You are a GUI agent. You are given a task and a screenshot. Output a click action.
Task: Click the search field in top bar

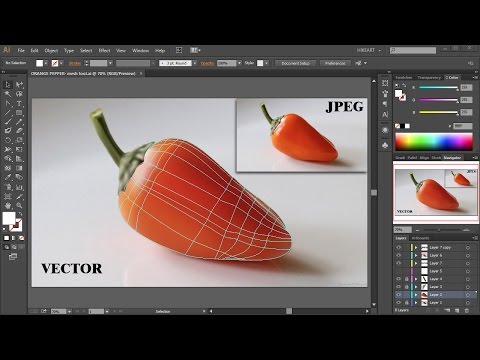[413, 50]
